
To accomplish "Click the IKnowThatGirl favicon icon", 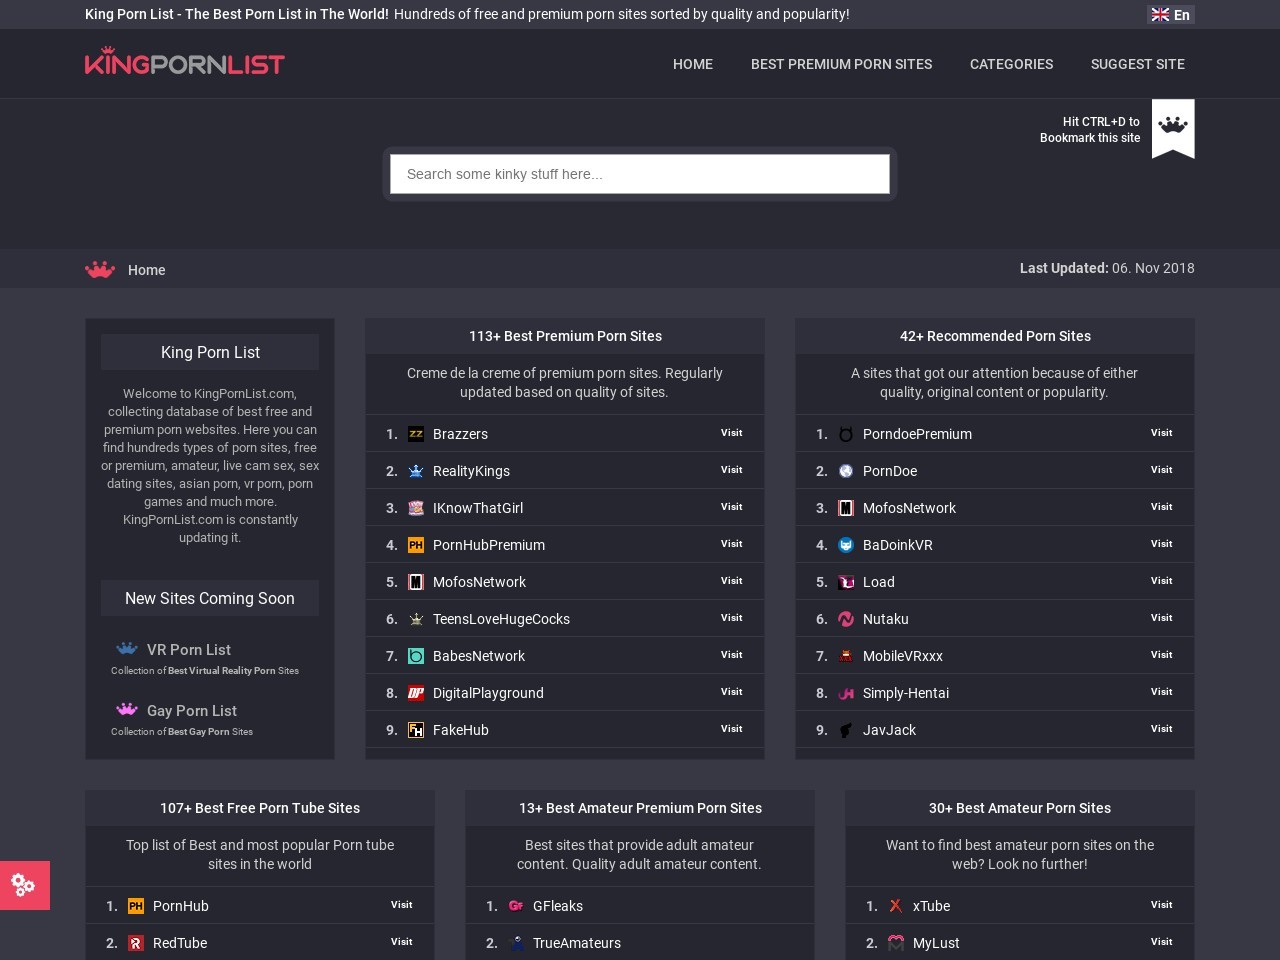I will (x=416, y=508).
